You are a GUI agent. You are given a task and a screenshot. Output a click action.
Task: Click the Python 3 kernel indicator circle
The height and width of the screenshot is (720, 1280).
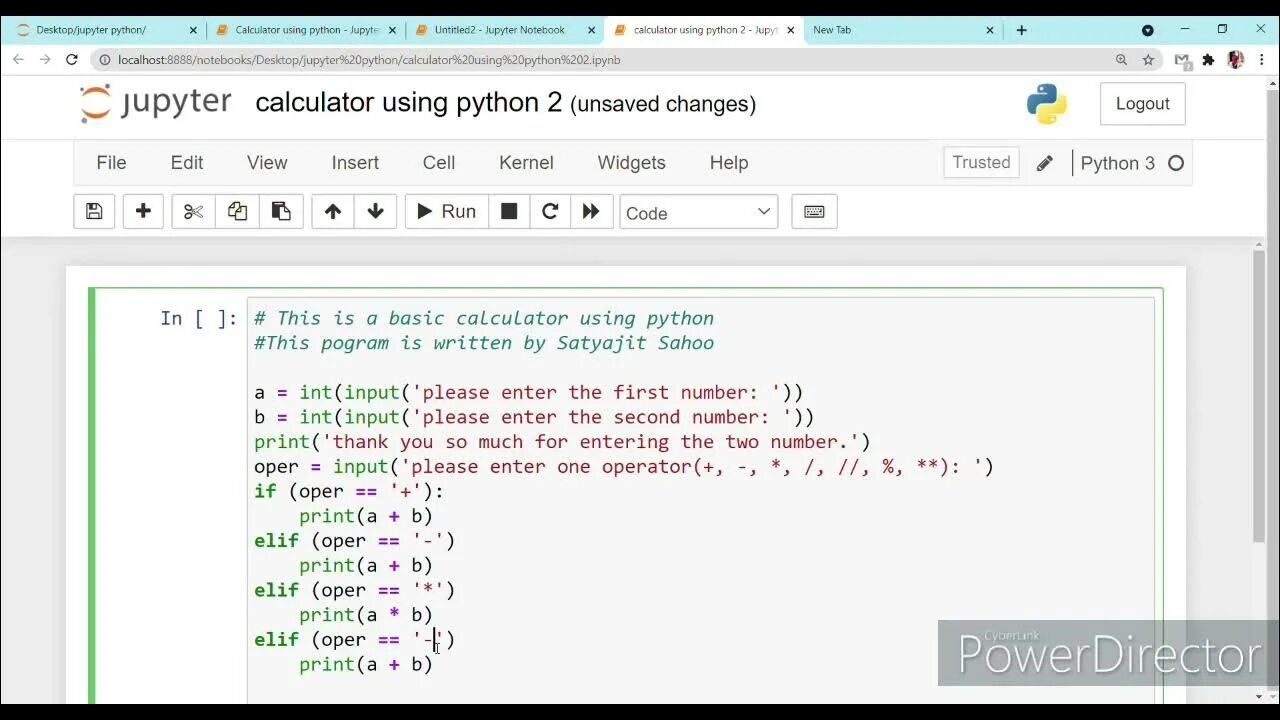coord(1176,163)
